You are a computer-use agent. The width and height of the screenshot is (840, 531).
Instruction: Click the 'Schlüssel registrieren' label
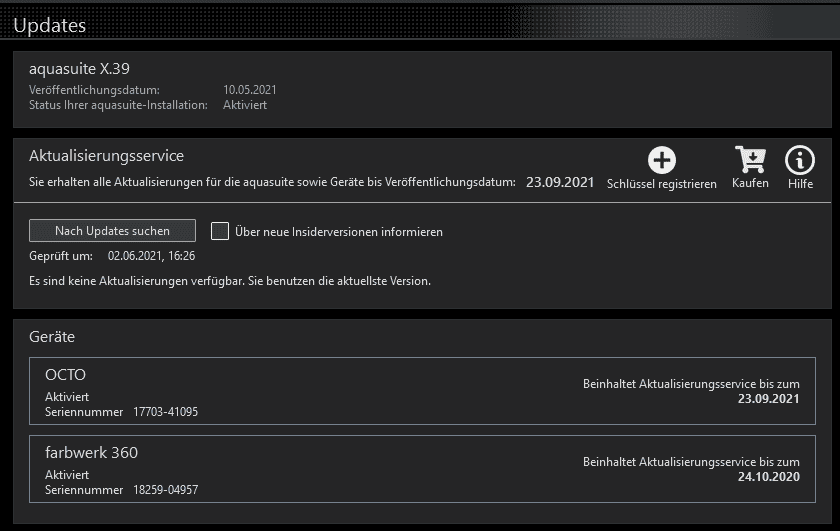tap(662, 184)
